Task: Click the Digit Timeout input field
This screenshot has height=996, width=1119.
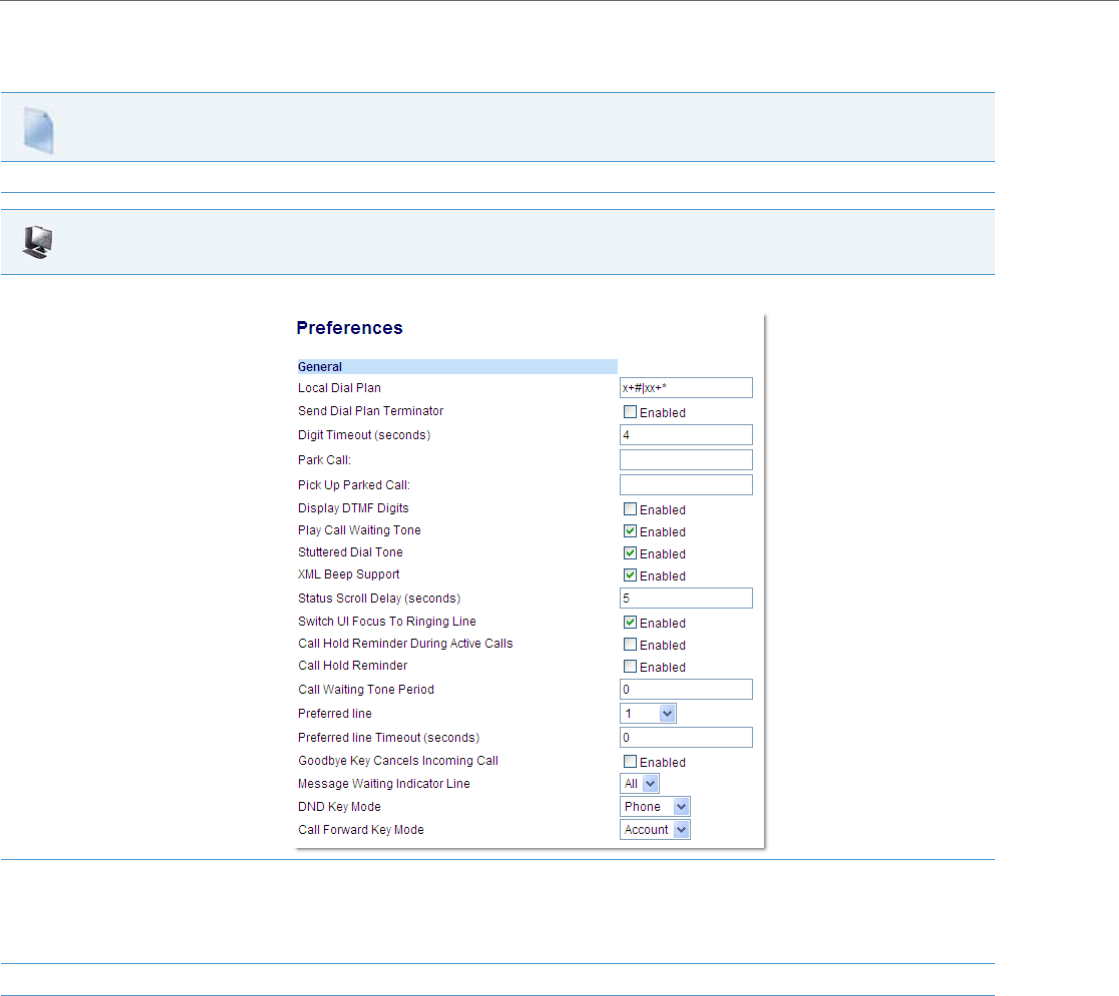Action: pyautogui.click(x=686, y=435)
